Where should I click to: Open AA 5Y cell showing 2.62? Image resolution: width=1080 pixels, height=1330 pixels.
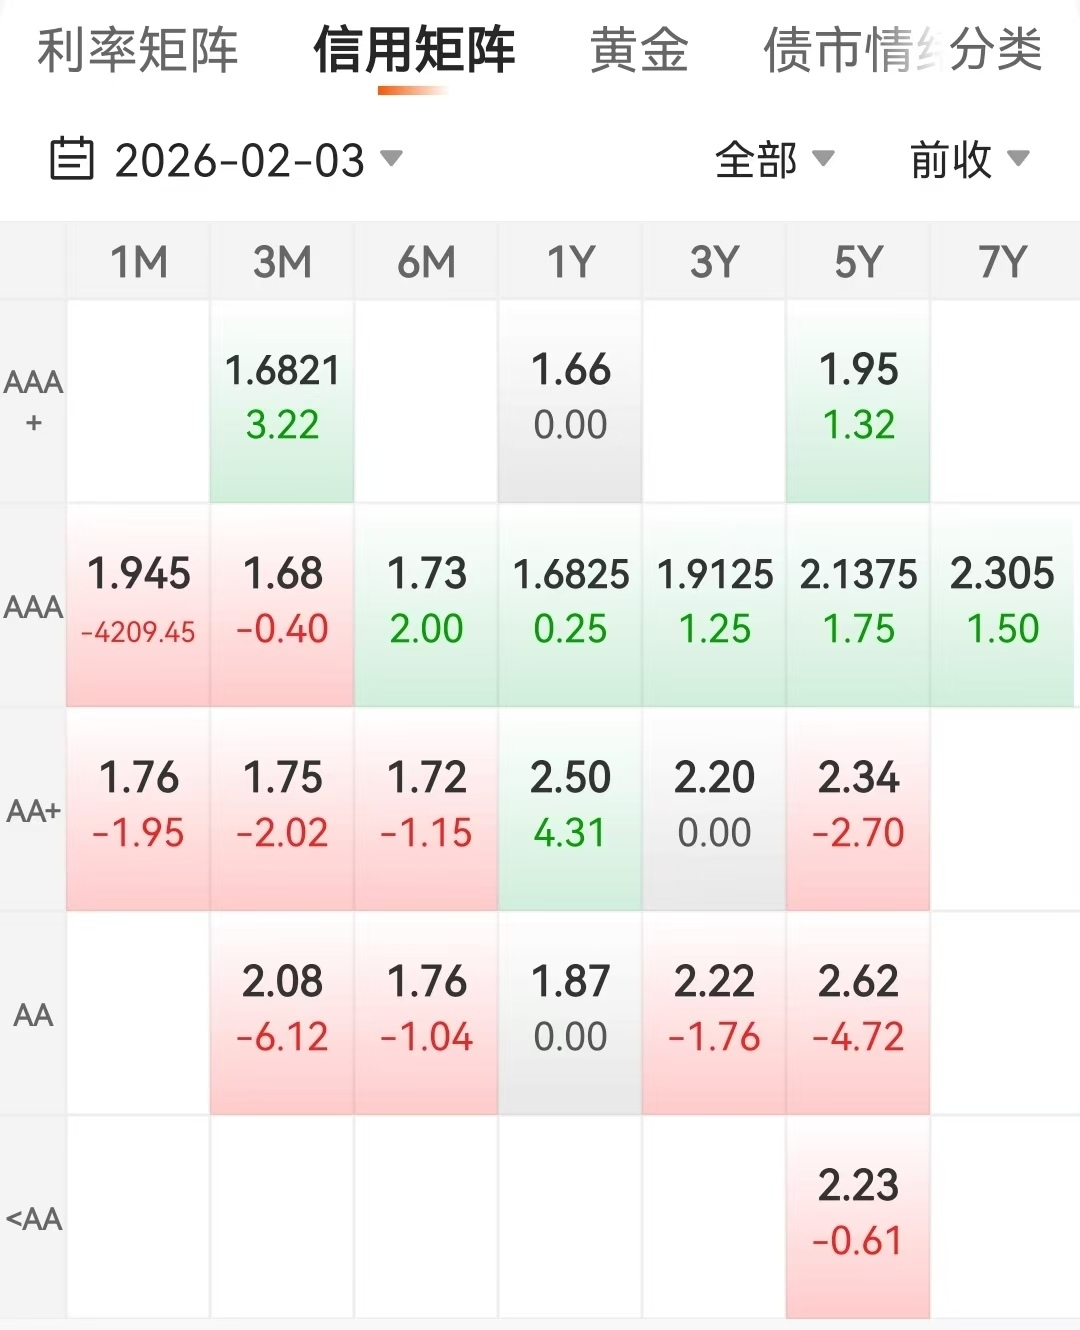[858, 1010]
